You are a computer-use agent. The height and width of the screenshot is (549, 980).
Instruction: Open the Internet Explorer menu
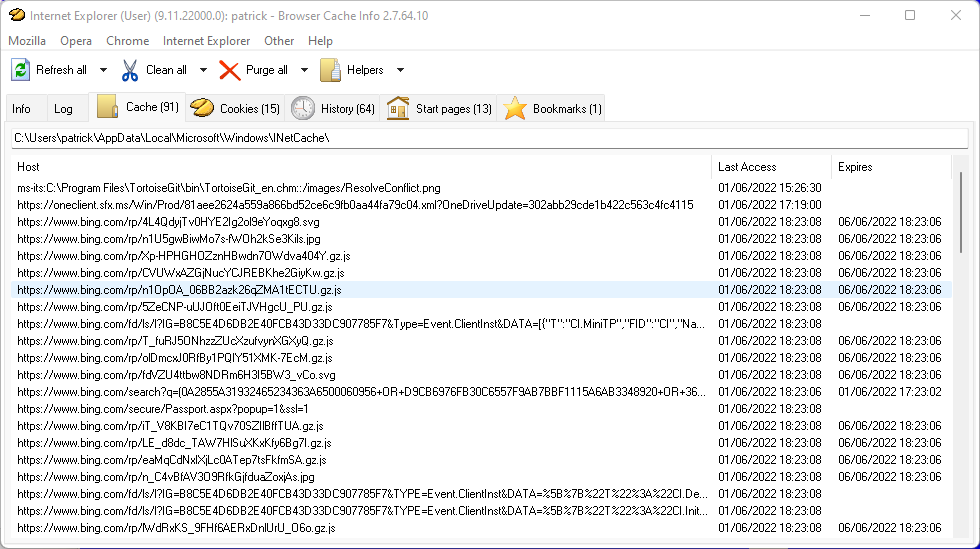point(206,41)
